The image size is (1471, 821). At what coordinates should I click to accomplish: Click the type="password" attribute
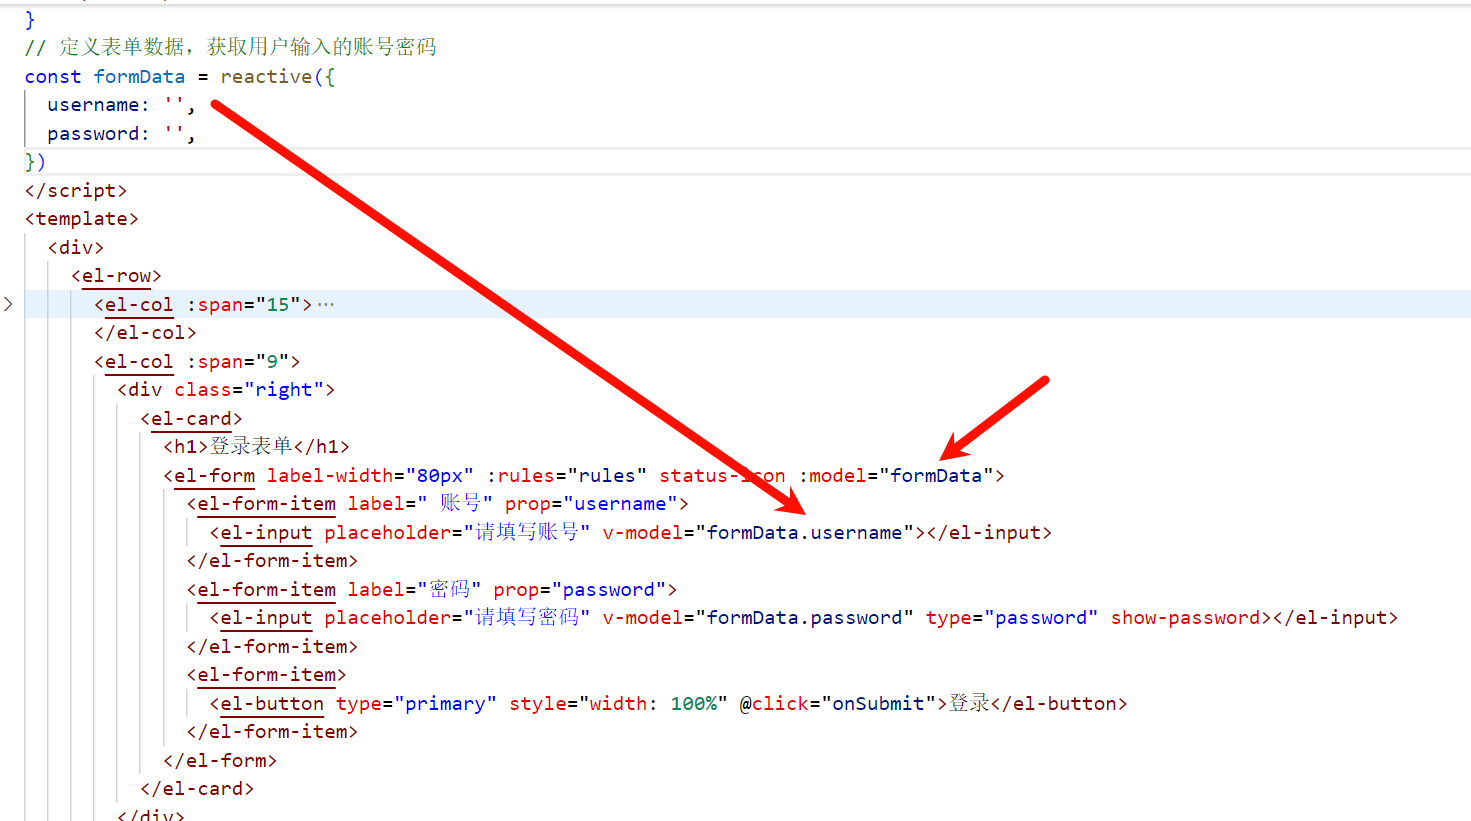(1012, 617)
